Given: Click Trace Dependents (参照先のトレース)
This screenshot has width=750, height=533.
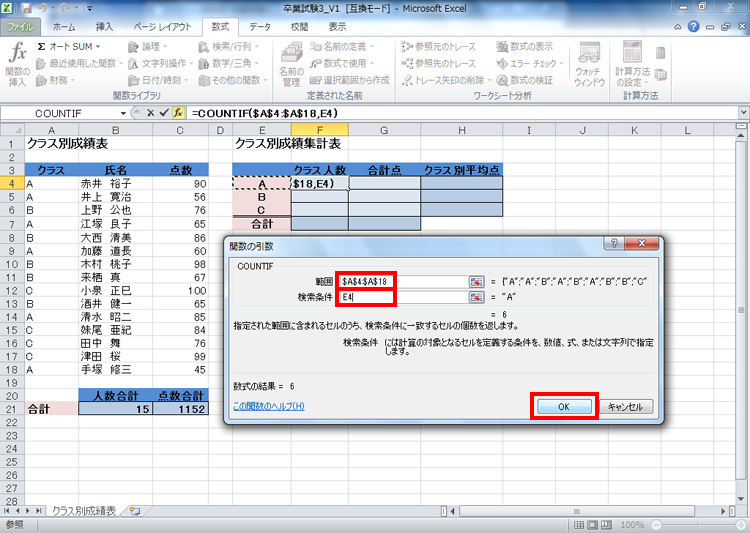Looking at the screenshot, I should (439, 63).
